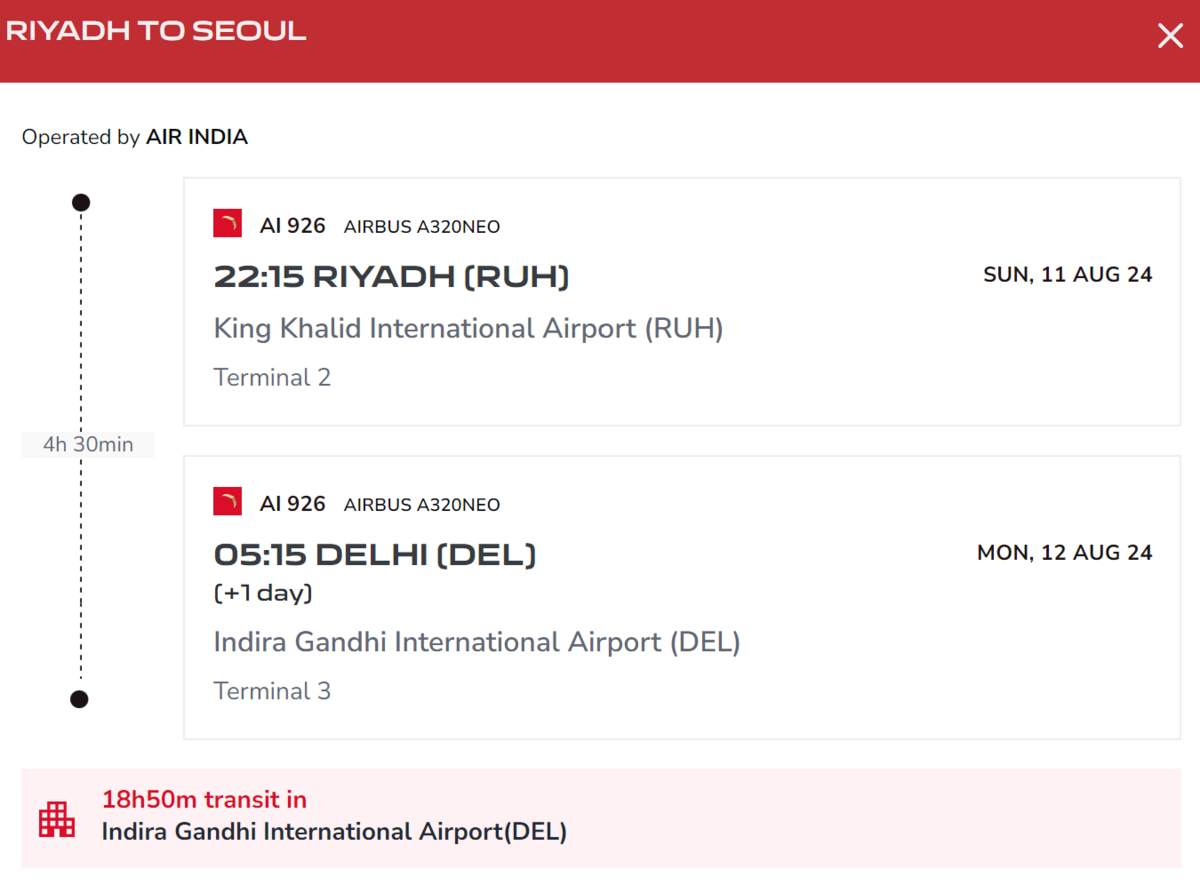The width and height of the screenshot is (1200, 885).
Task: Click AIRBUS A320NEO label in departure card
Action: tap(422, 227)
